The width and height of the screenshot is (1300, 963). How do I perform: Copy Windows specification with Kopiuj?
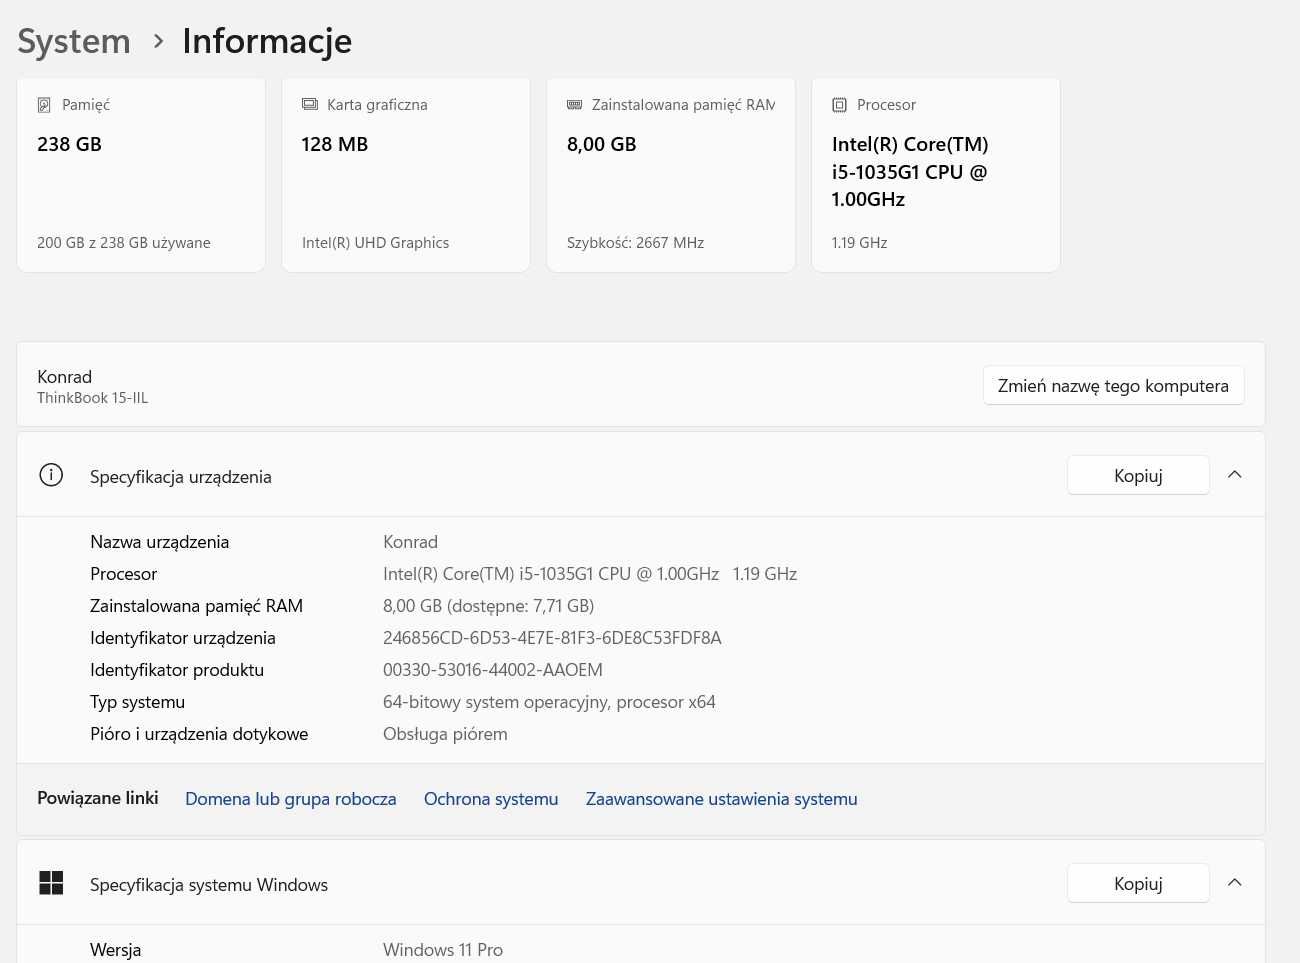[1138, 884]
